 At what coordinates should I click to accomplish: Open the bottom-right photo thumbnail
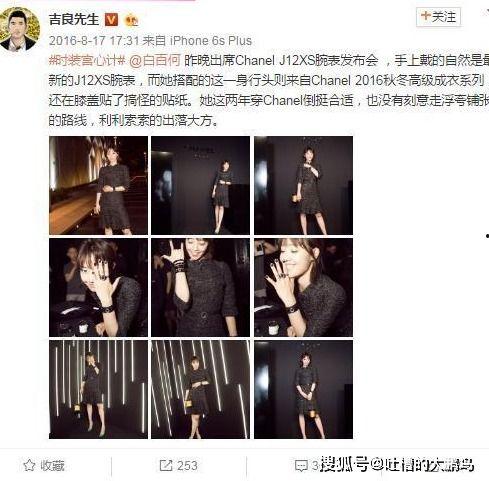click(x=303, y=389)
